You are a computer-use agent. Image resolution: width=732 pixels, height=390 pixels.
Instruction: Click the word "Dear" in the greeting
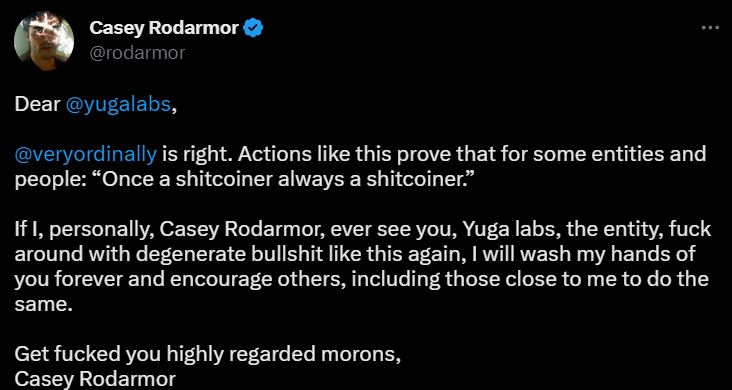click(x=37, y=105)
